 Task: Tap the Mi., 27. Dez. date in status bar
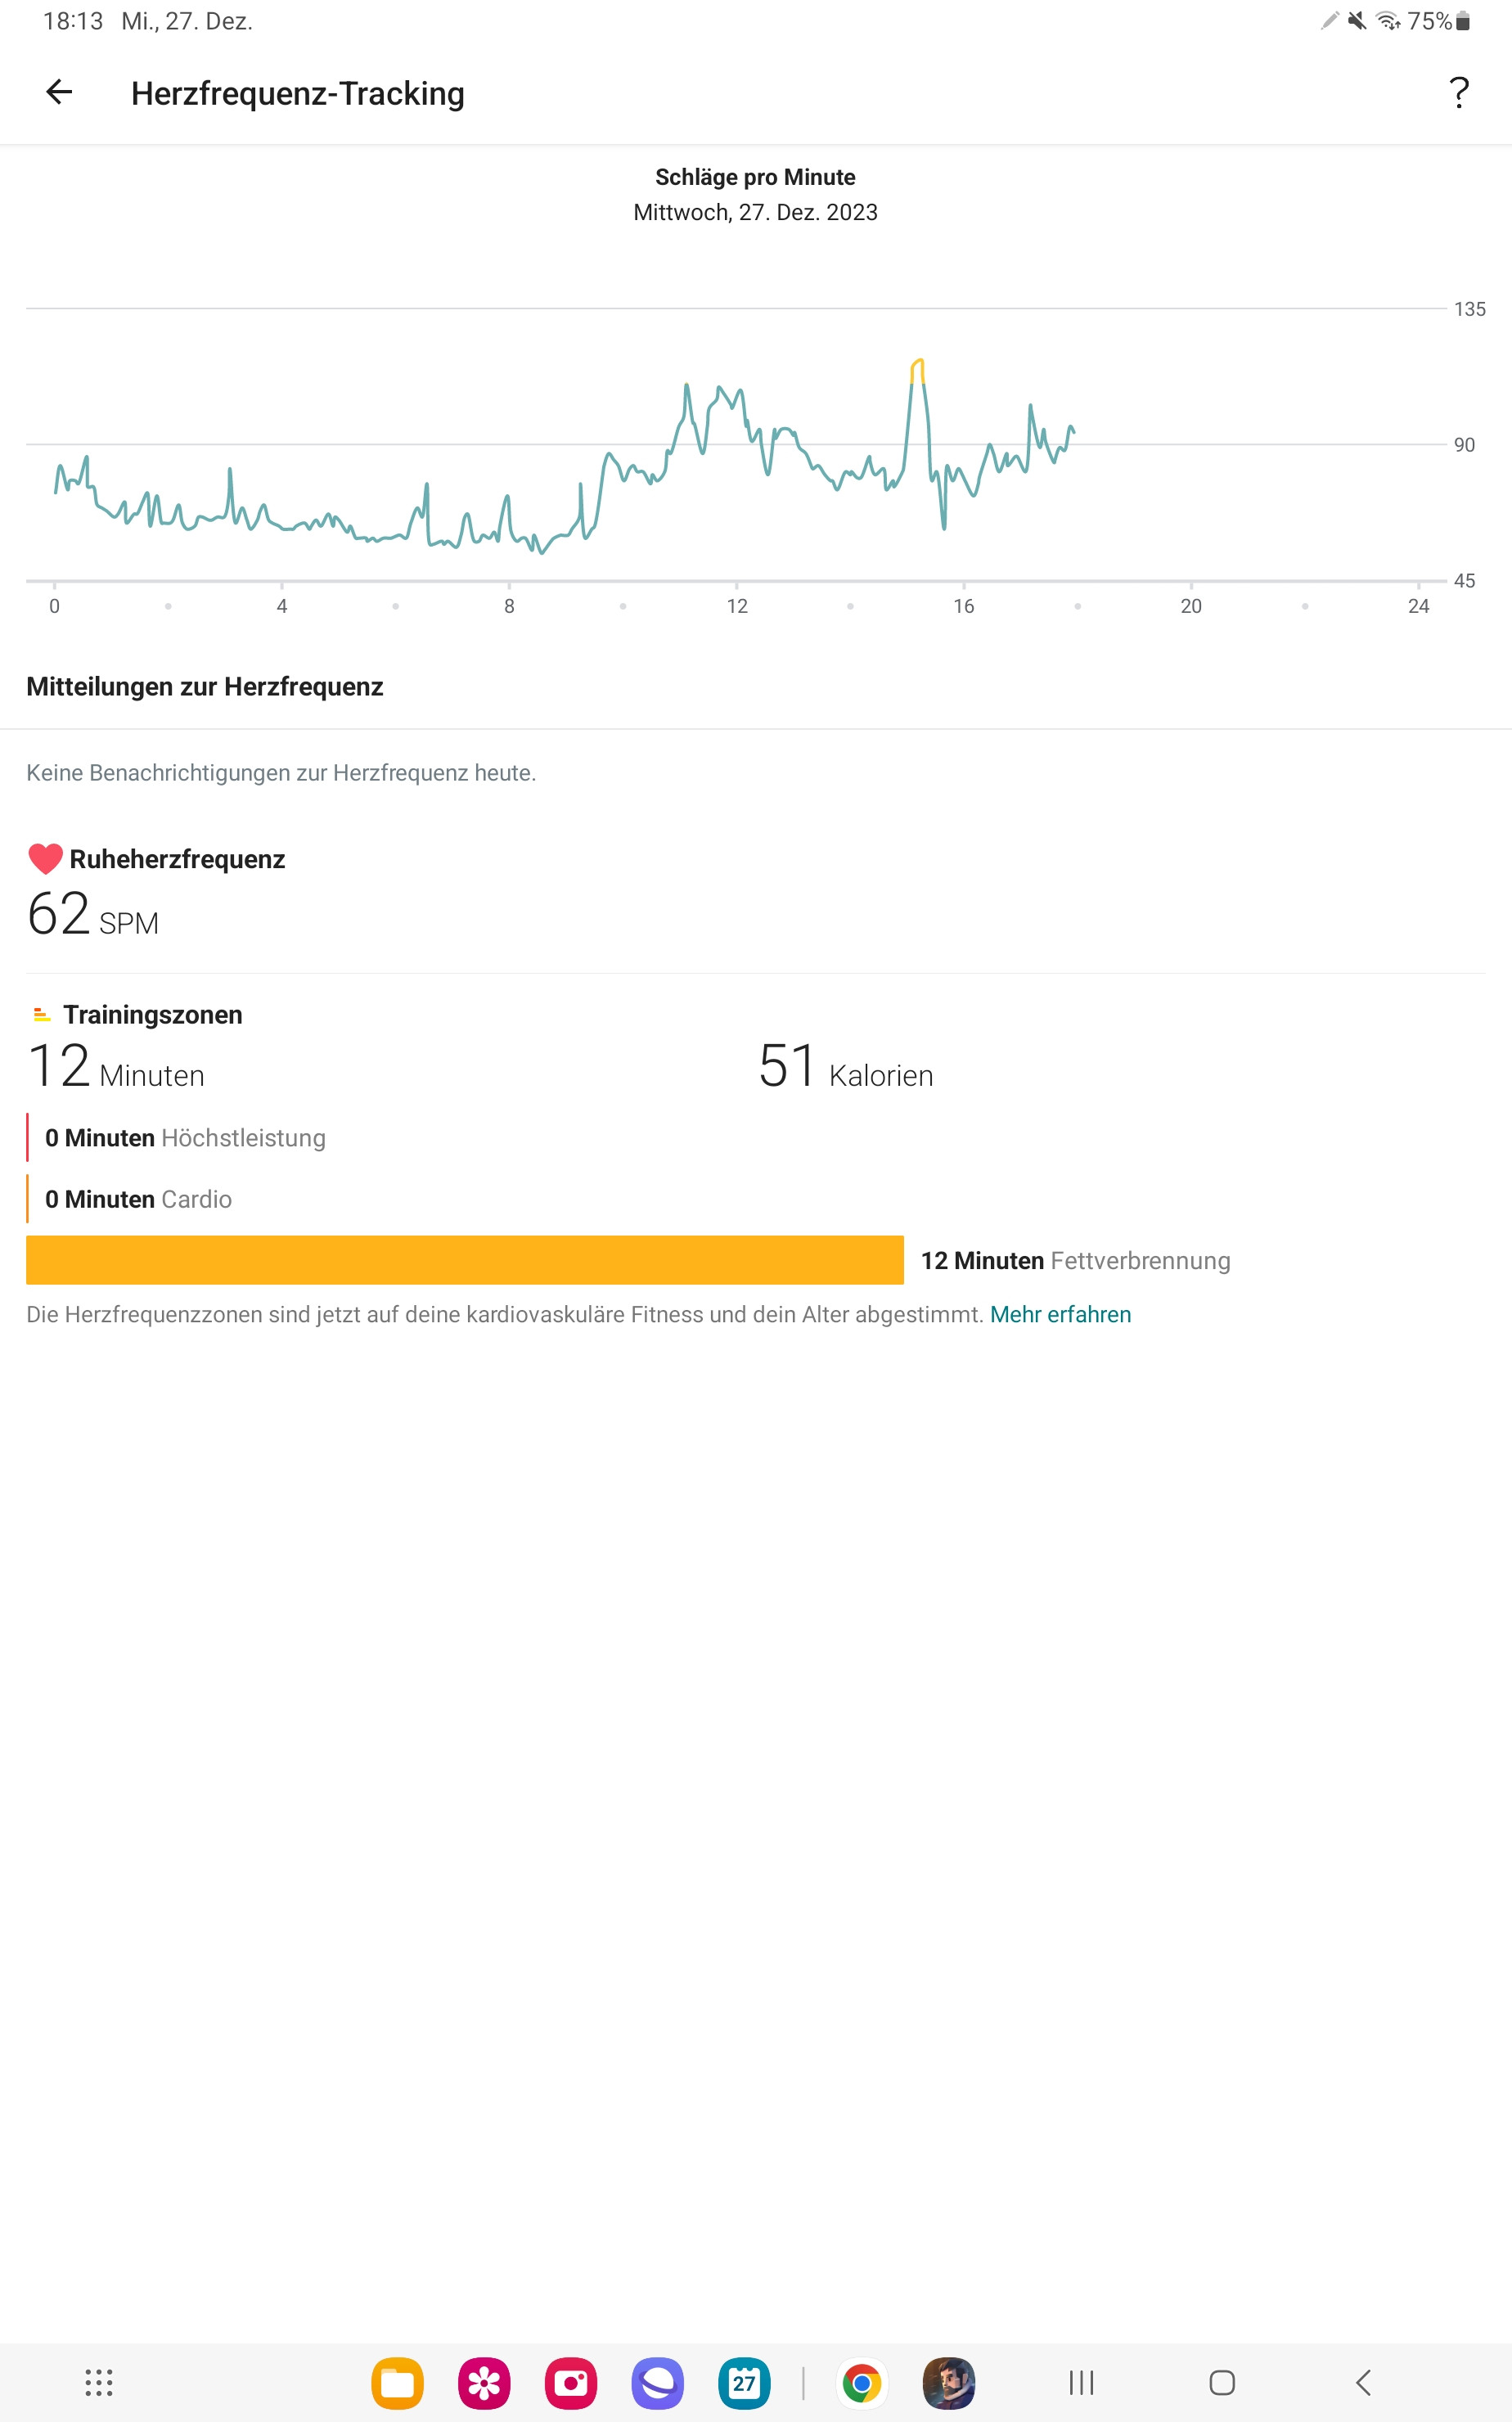[187, 21]
